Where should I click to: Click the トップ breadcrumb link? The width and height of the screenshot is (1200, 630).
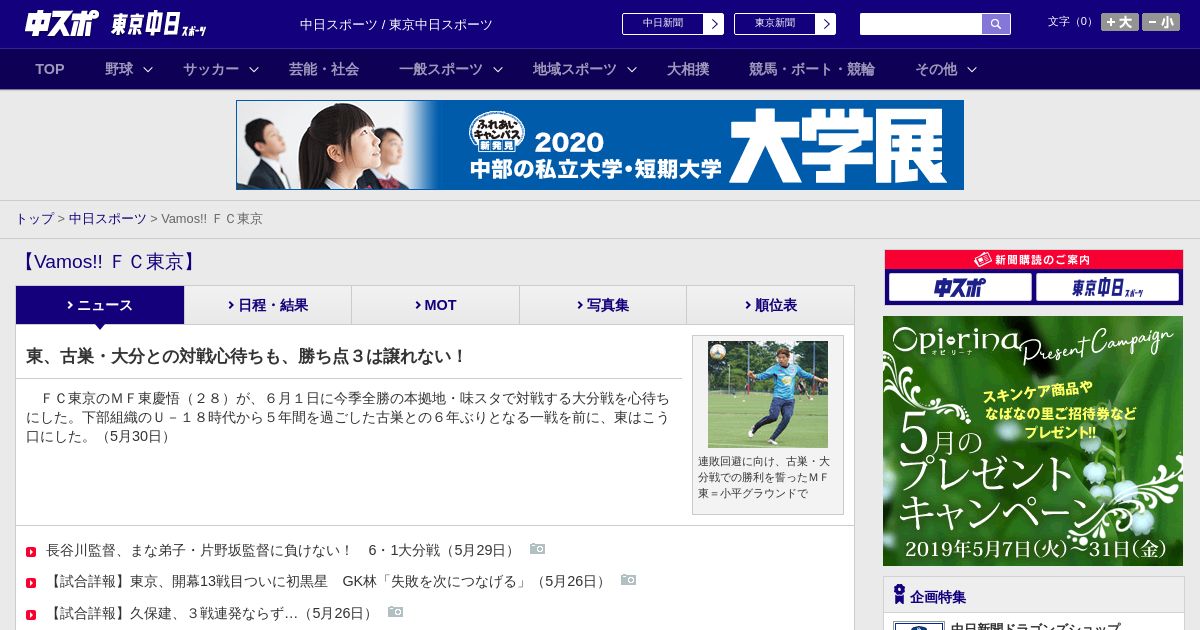pos(34,218)
